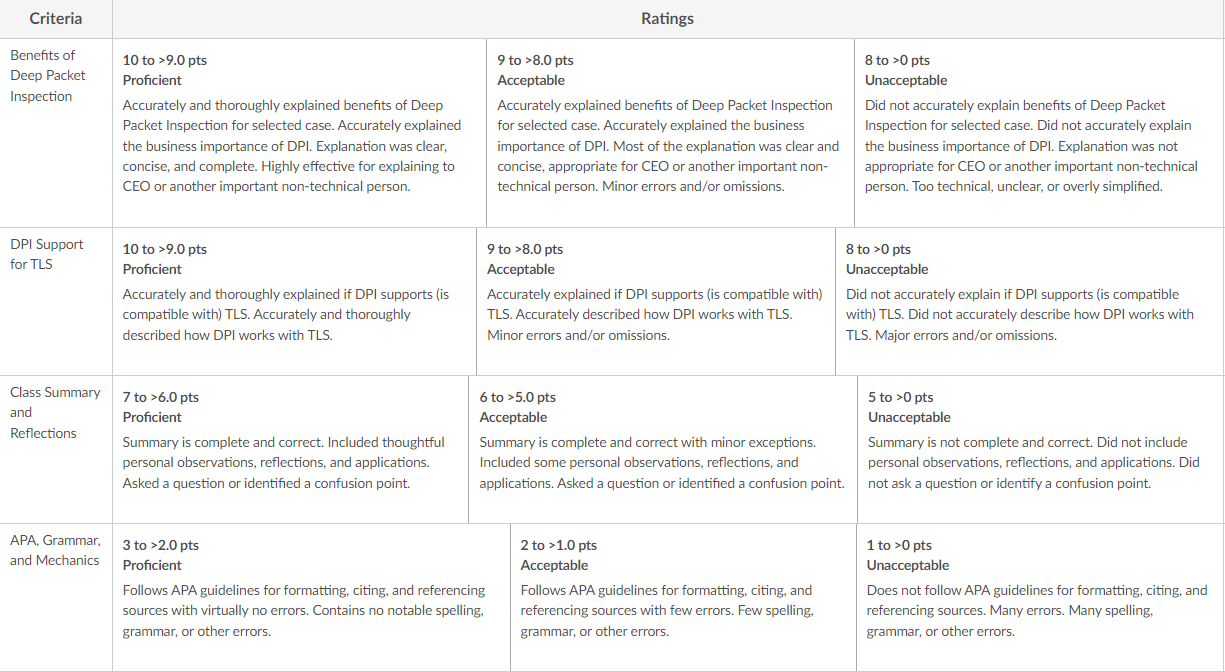The height and width of the screenshot is (672, 1225).
Task: Pick Acceptable rating for DPI Support for TLS
Action: (656, 302)
